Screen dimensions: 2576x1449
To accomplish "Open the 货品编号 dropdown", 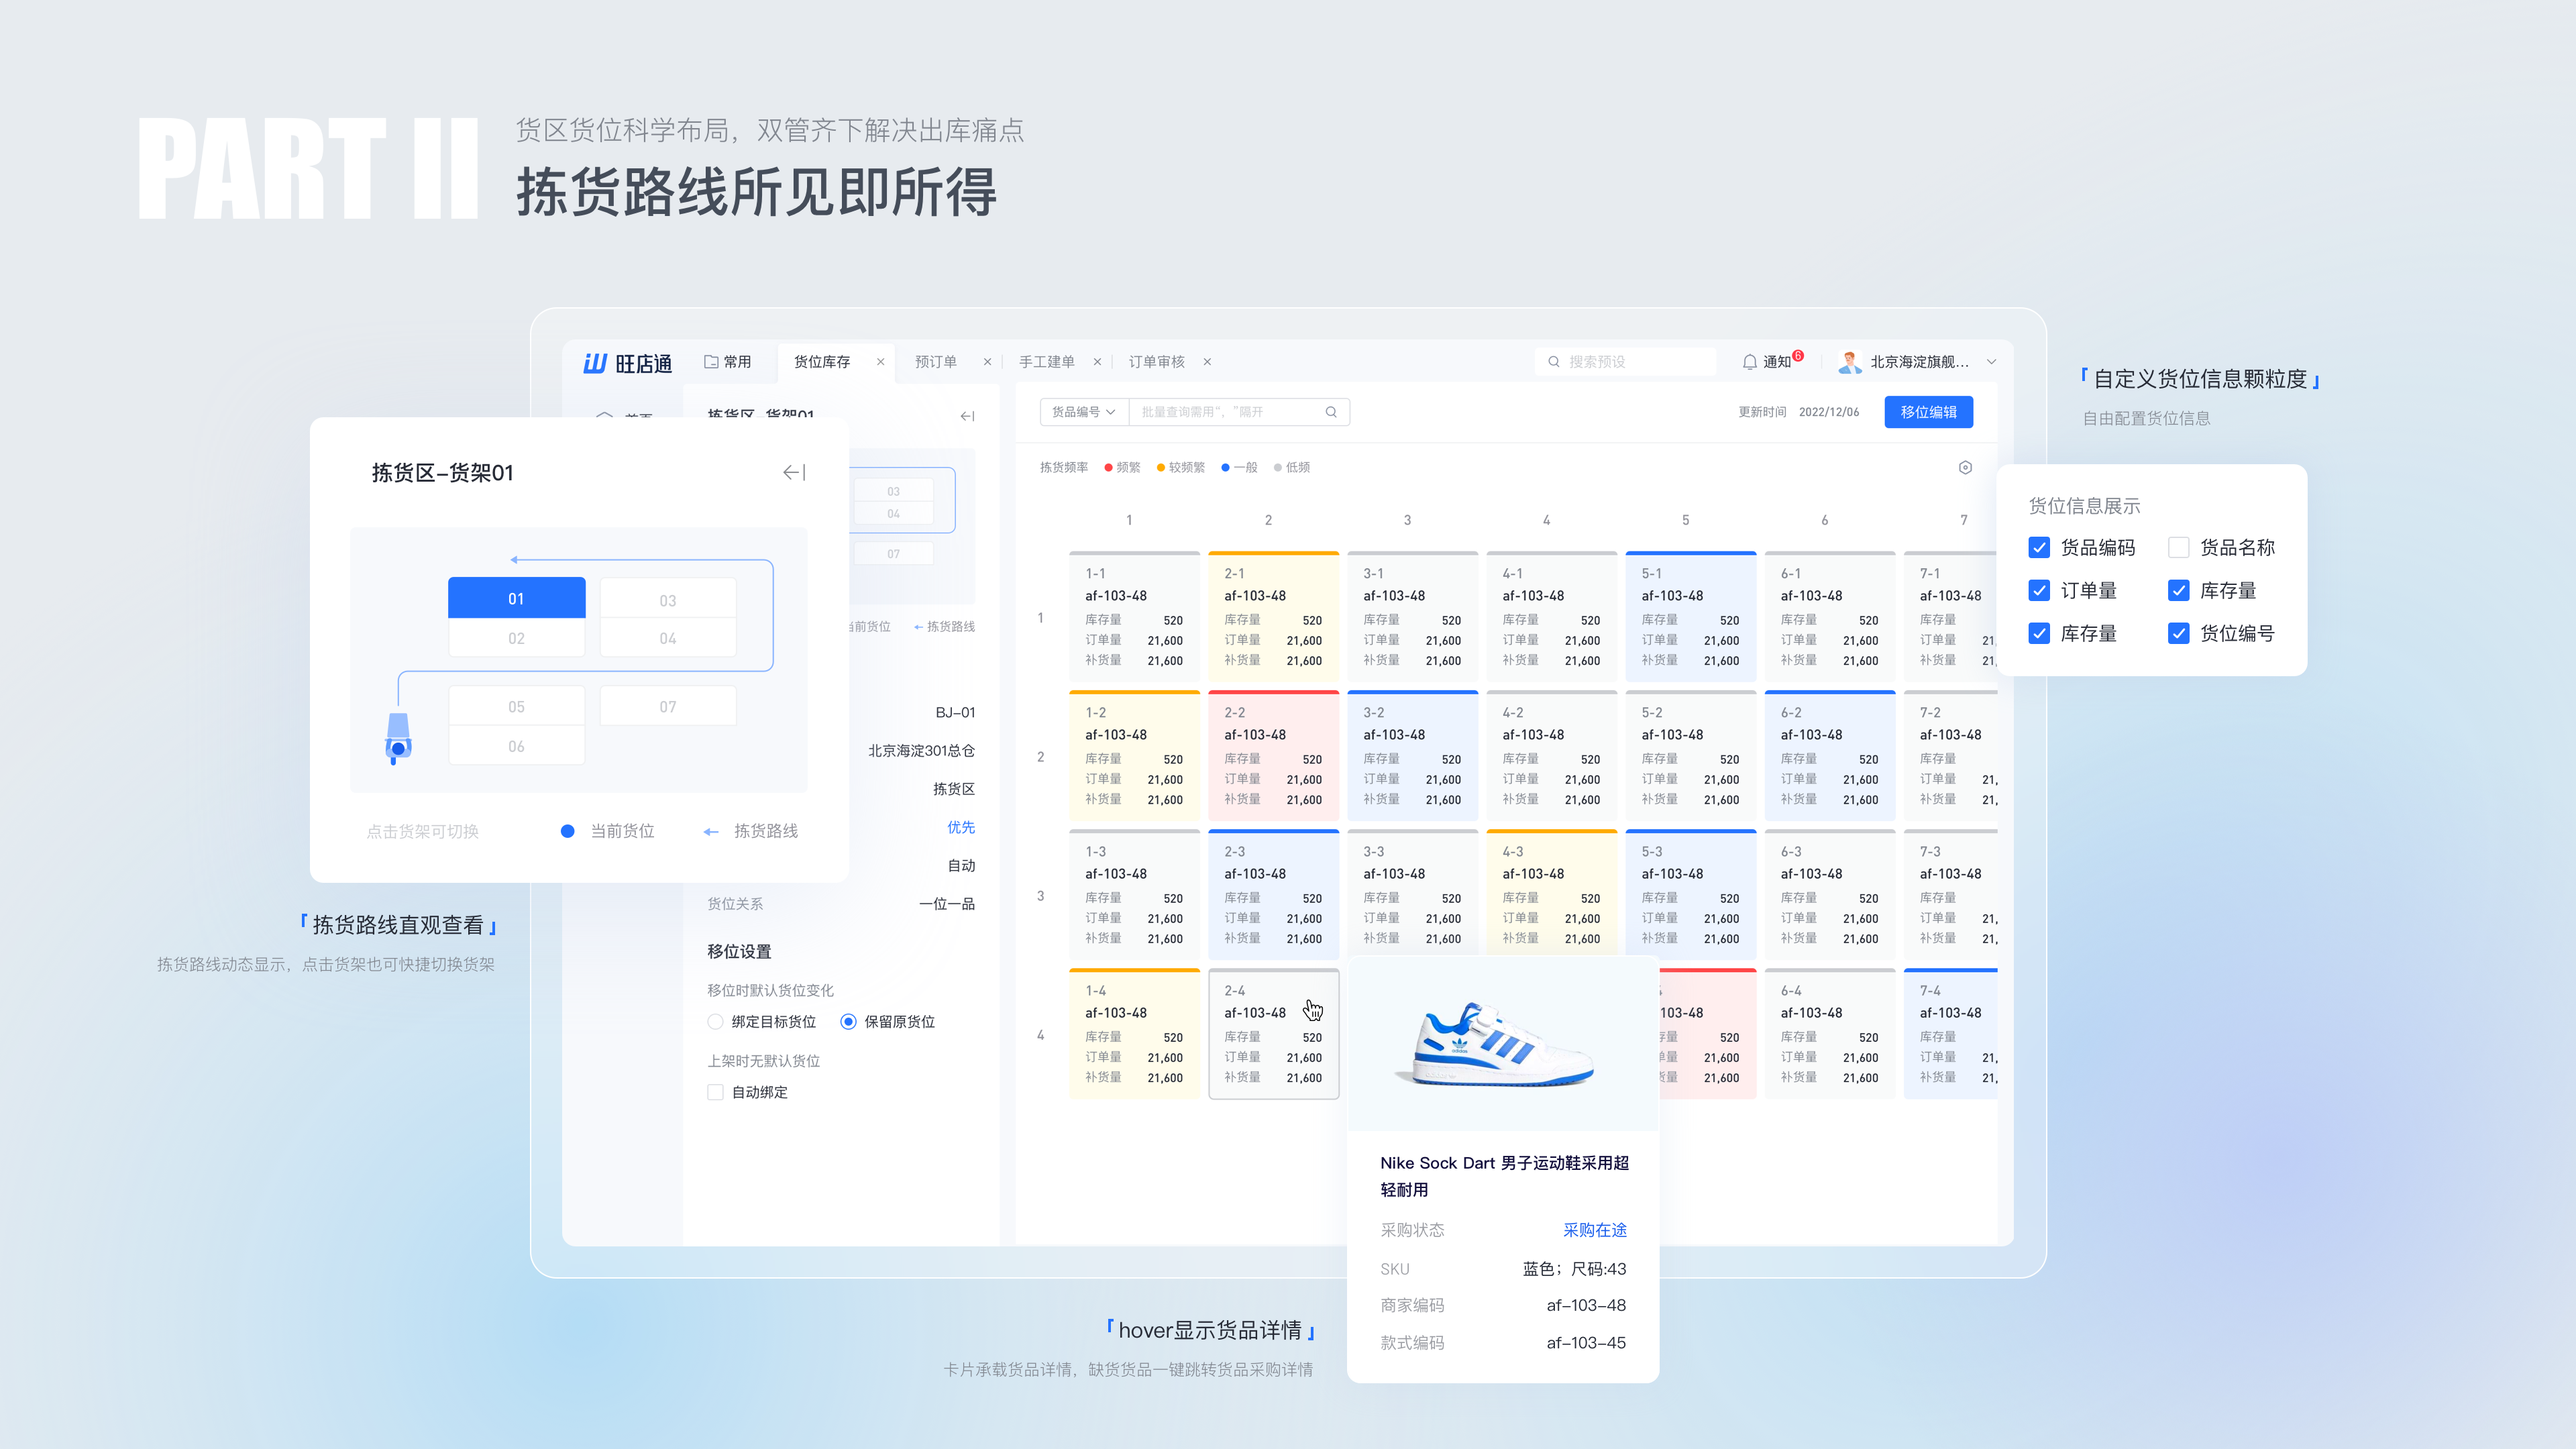I will pos(1083,412).
